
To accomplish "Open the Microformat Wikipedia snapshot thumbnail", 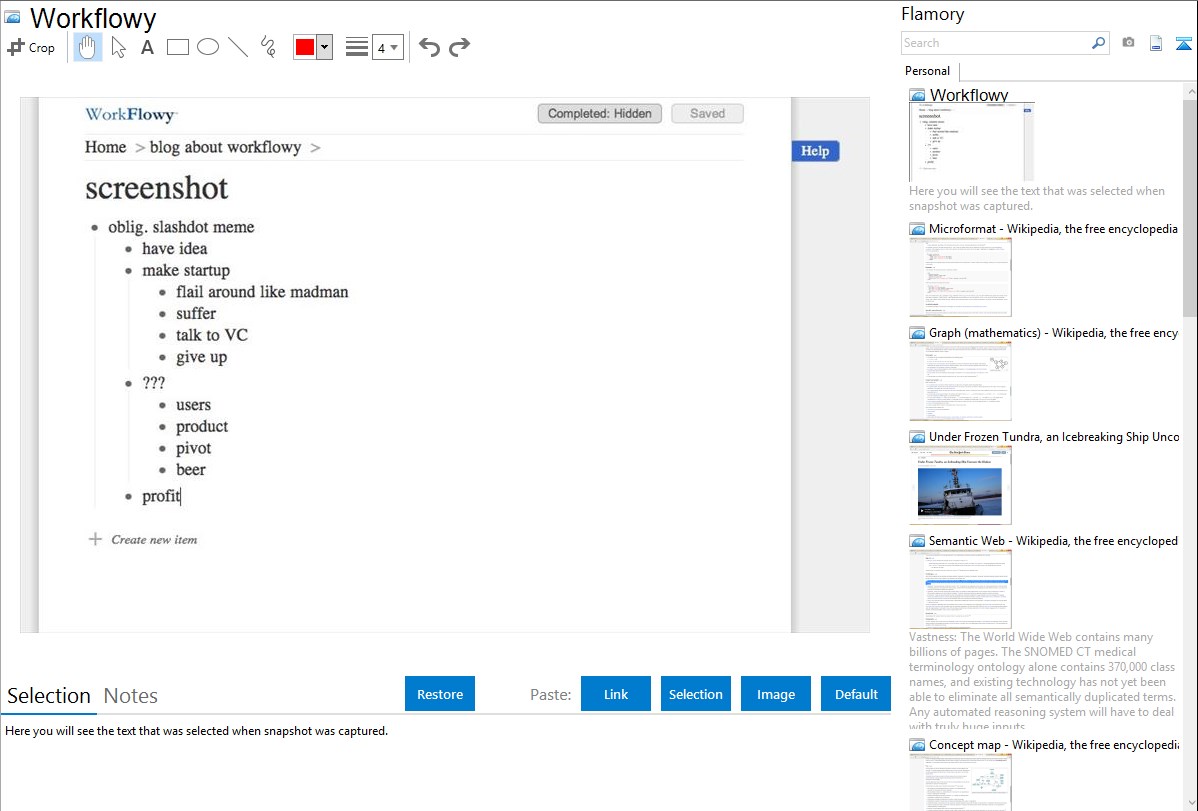I will tap(960, 277).
